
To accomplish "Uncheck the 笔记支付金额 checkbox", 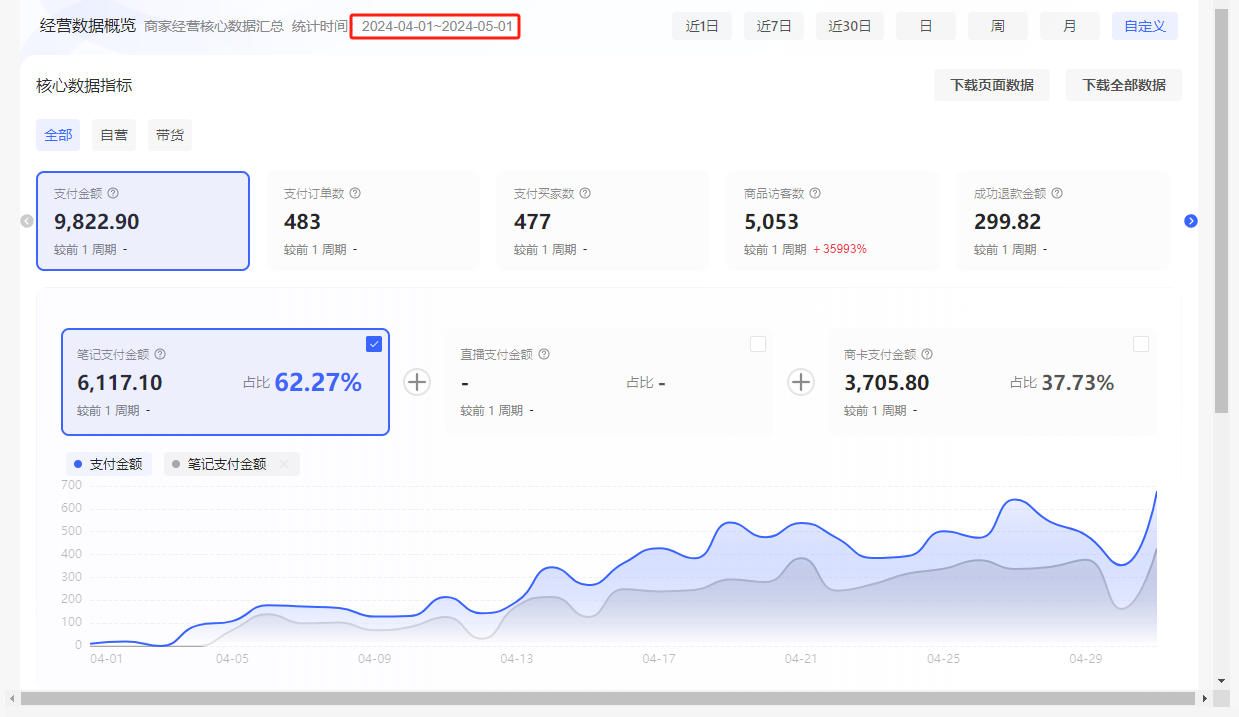I will point(374,344).
